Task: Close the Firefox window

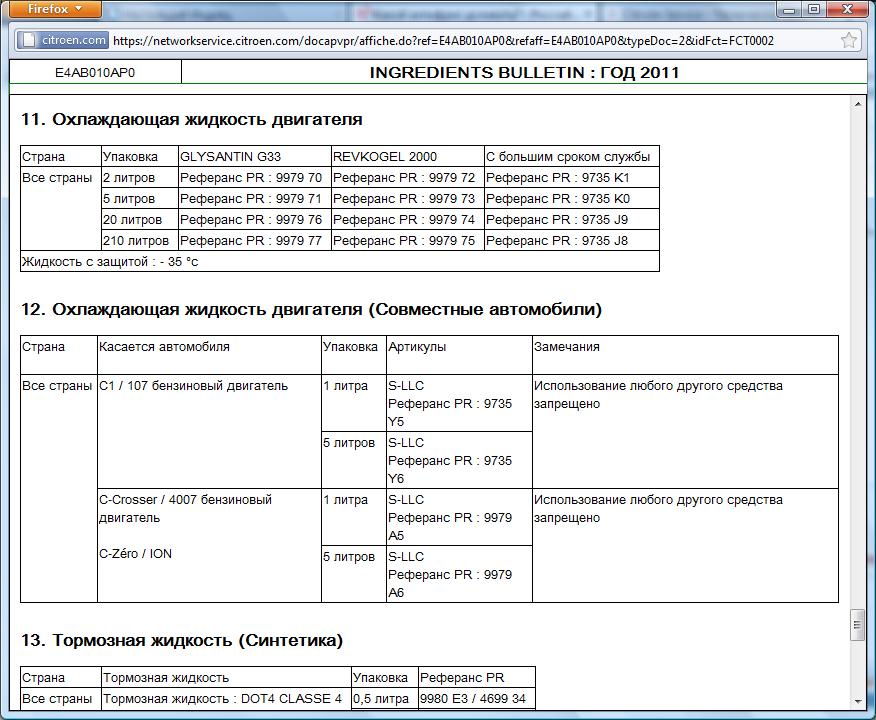Action: [848, 9]
